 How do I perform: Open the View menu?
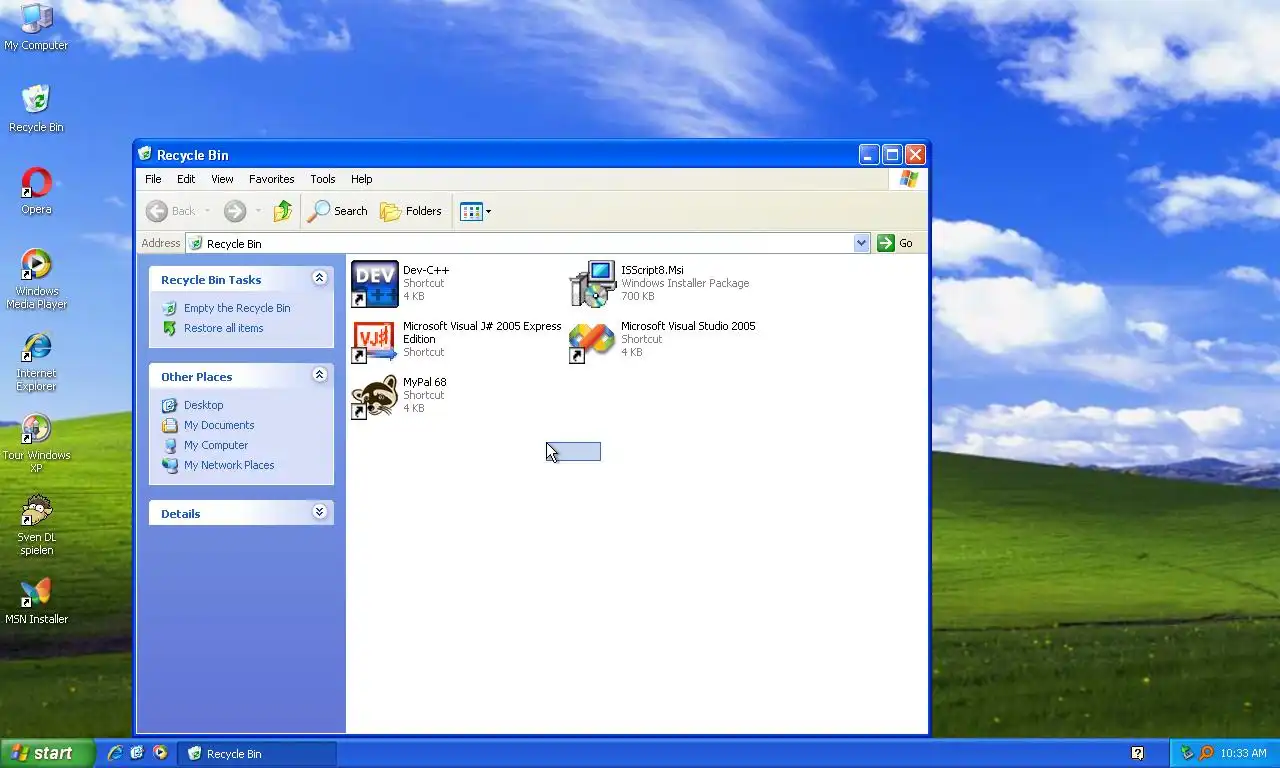222,179
